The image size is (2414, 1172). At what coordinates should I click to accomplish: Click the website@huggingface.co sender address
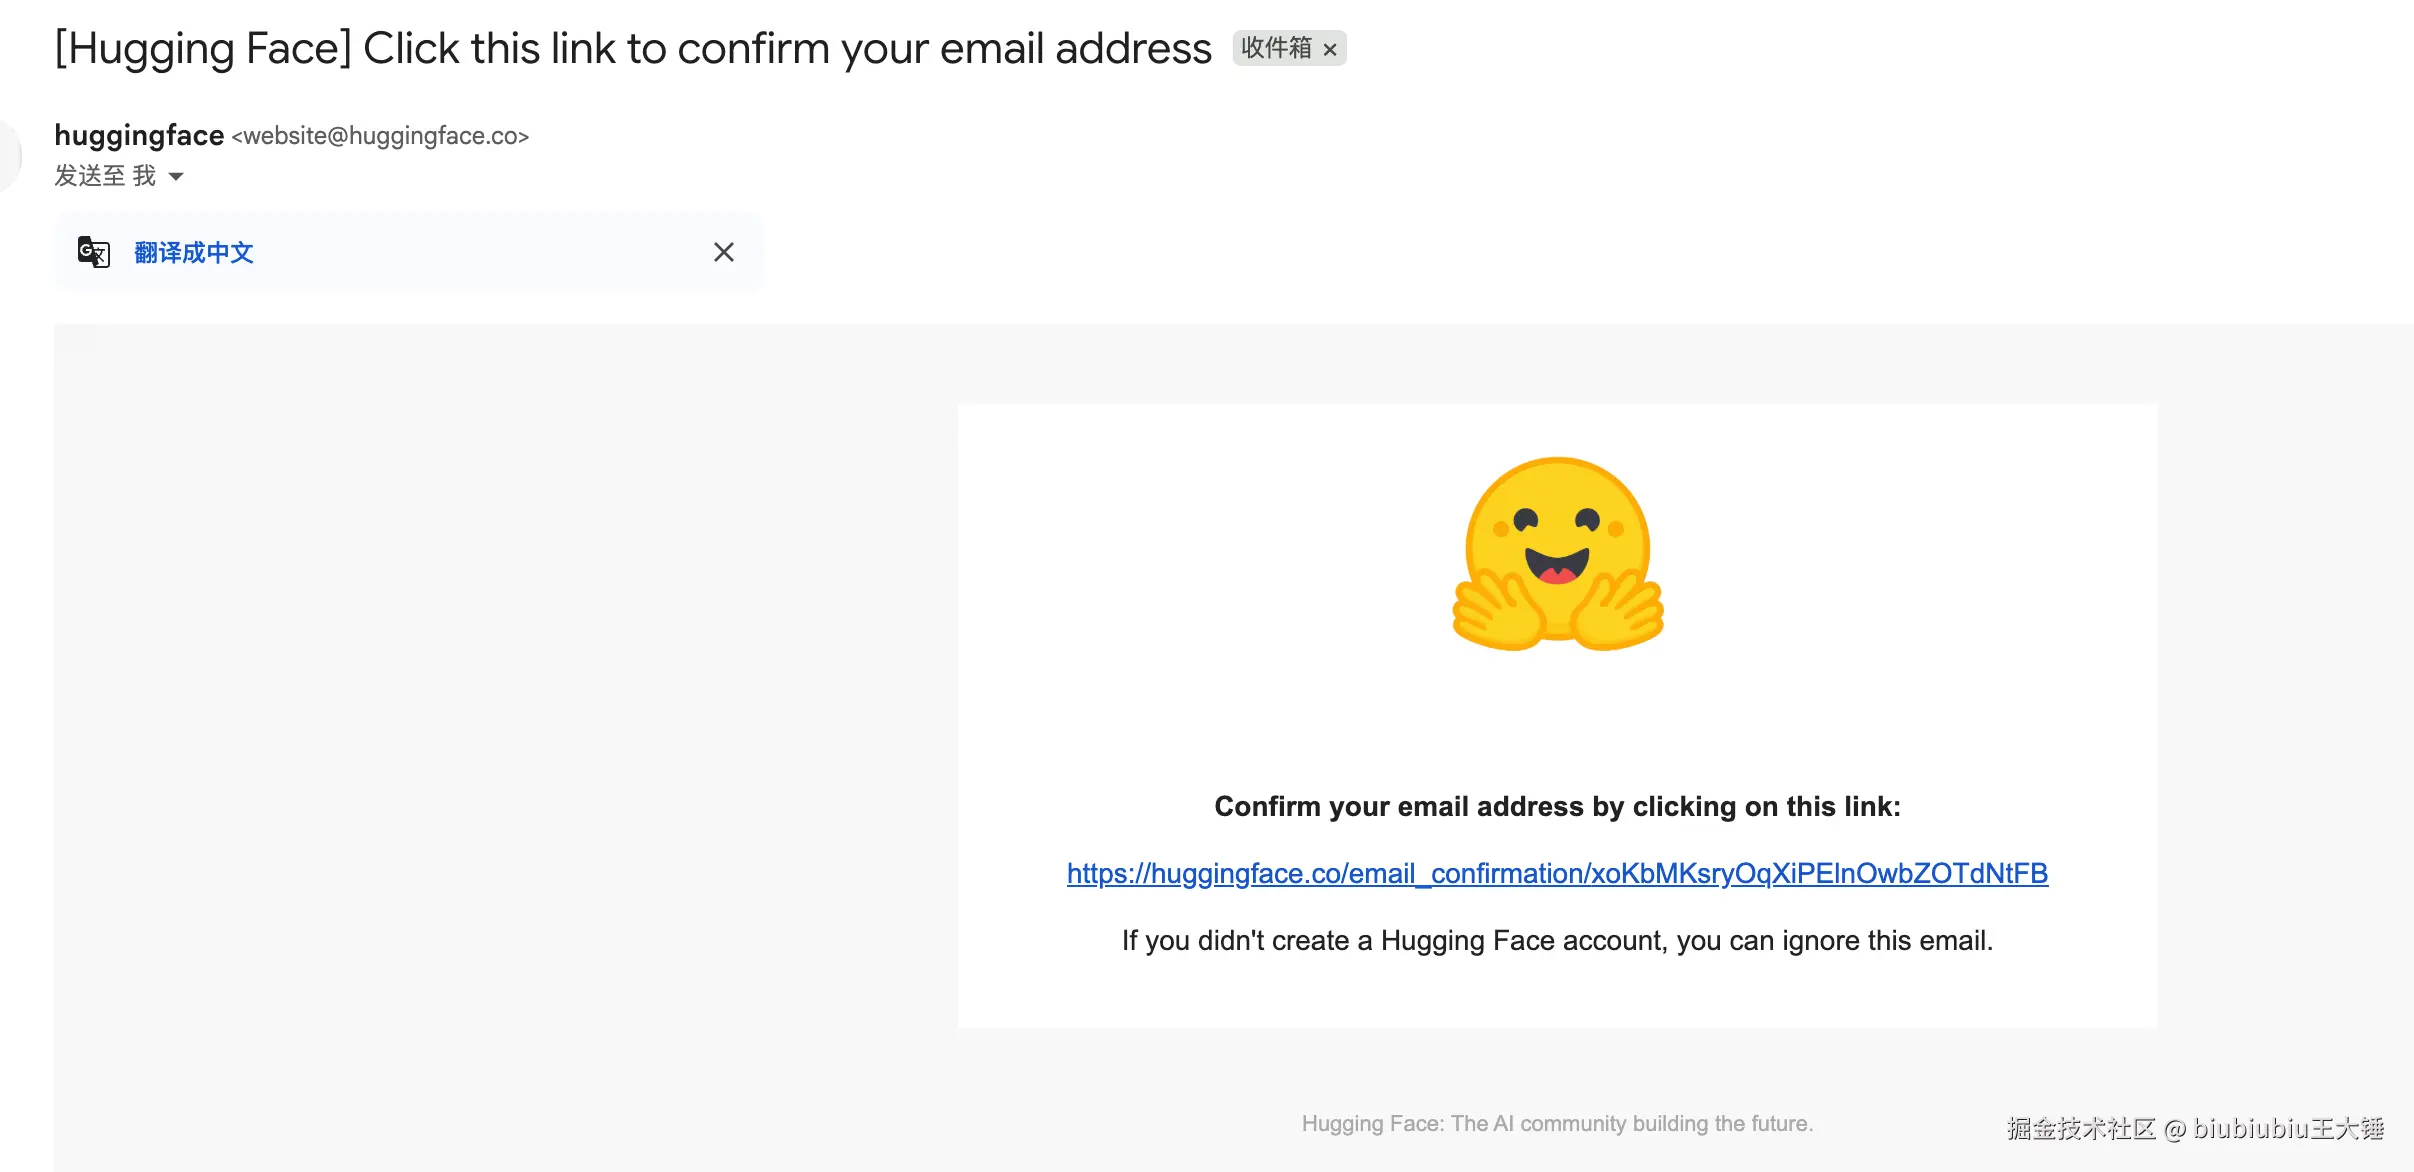(x=380, y=136)
